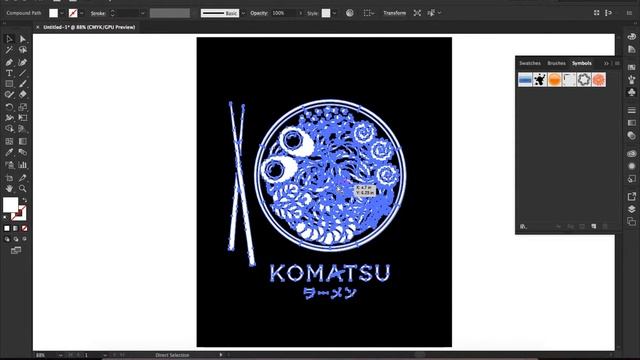This screenshot has width=640, height=360.
Task: Select the Line Segment tool
Action: [x=22, y=73]
